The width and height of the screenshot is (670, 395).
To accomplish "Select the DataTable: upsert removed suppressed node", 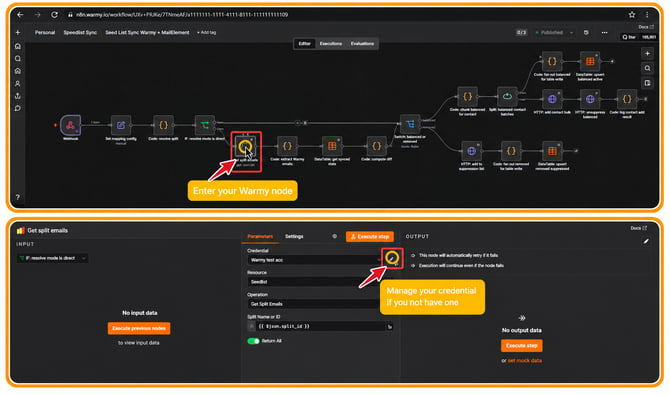I will [552, 151].
